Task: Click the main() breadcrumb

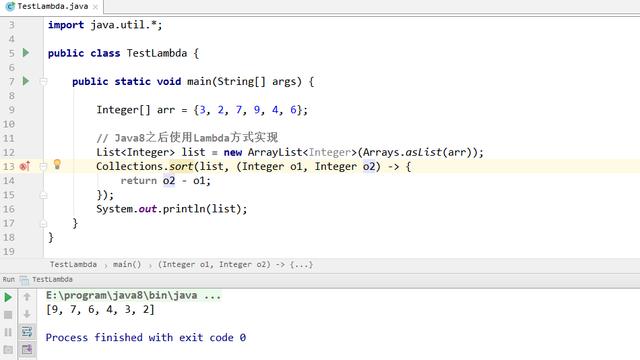Action: [127, 264]
